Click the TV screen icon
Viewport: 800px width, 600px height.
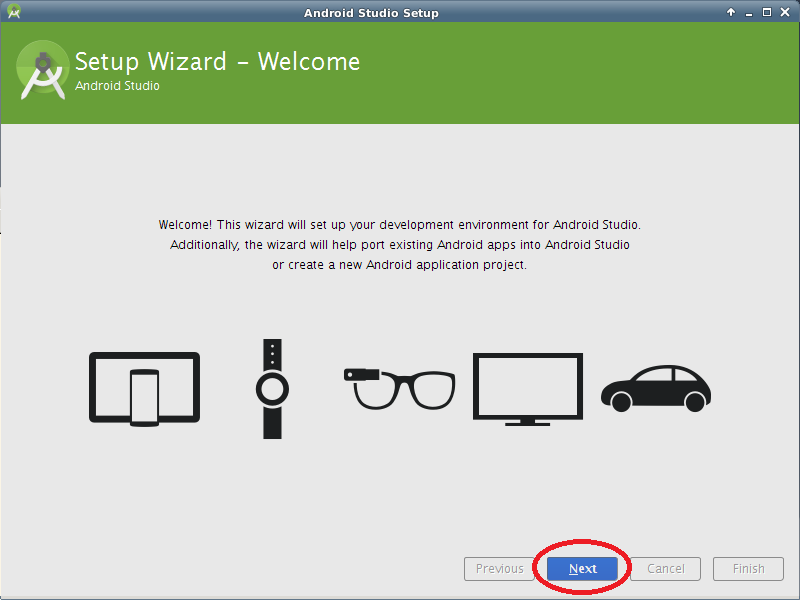point(528,389)
